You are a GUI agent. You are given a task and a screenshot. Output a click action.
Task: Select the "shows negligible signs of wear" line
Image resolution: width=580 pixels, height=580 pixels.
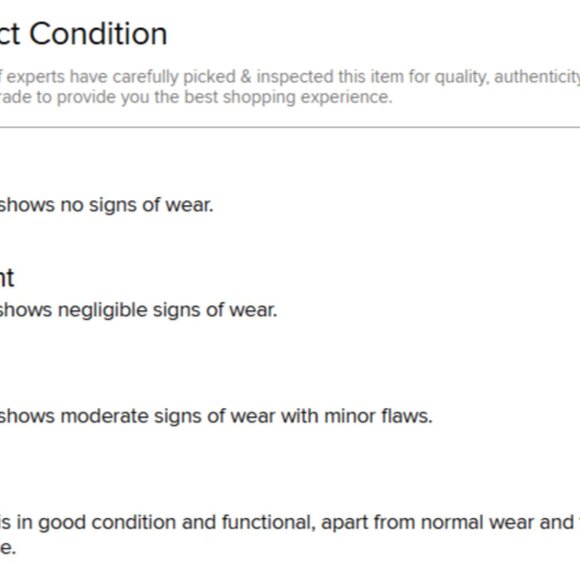point(138,310)
